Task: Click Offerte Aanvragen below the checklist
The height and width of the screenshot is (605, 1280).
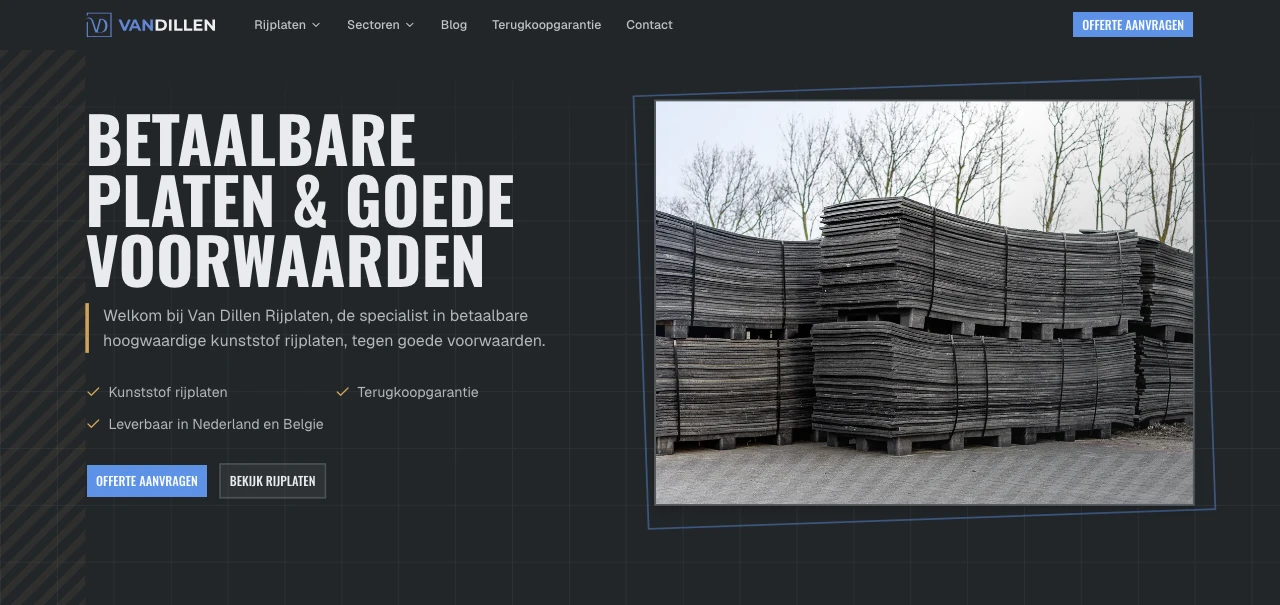Action: point(147,481)
